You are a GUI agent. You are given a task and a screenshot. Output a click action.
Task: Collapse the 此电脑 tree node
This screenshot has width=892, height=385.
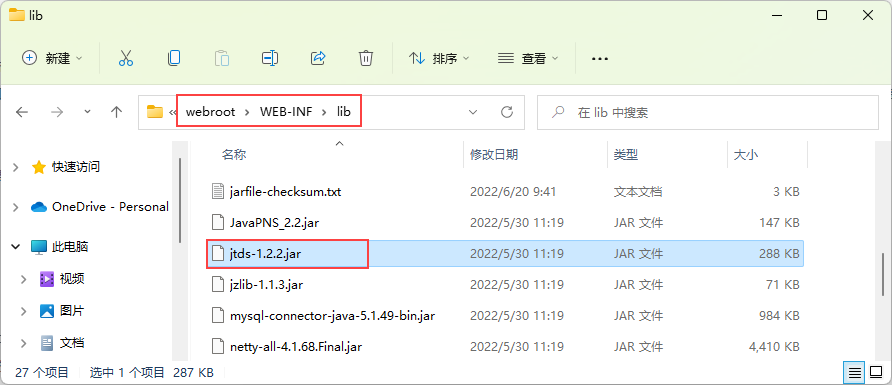tap(16, 247)
